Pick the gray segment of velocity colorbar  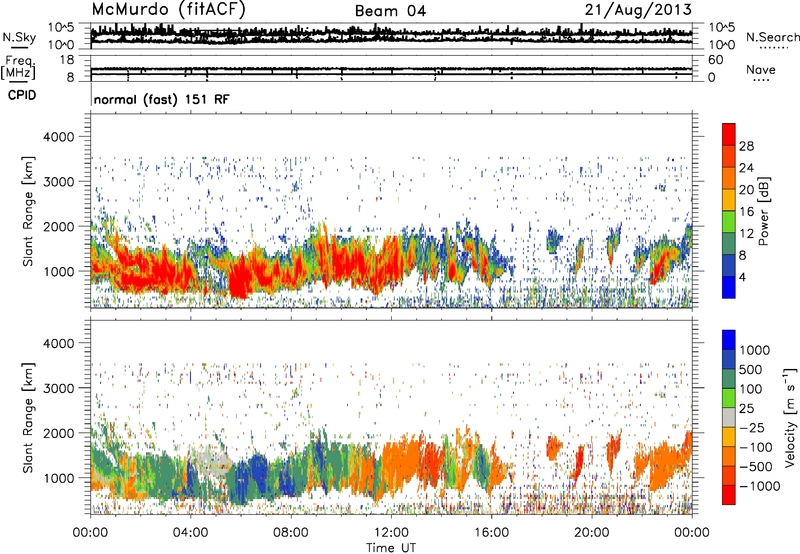[x=729, y=418]
